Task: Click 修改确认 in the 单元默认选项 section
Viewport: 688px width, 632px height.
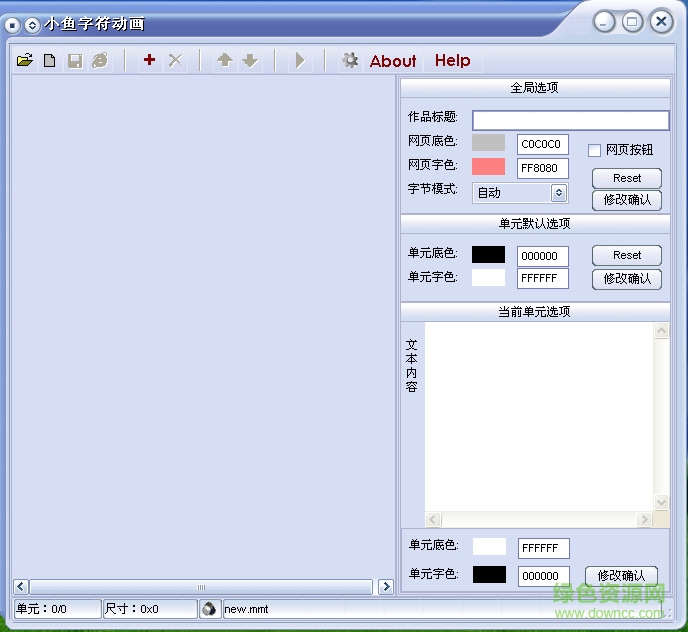Action: click(x=627, y=279)
